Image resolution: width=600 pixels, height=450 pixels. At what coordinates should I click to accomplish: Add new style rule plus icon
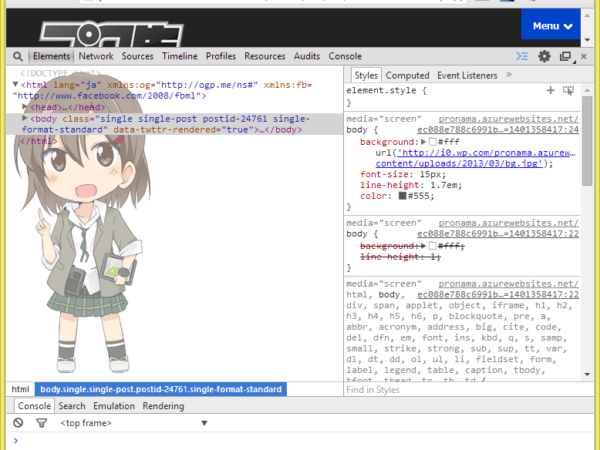550,90
